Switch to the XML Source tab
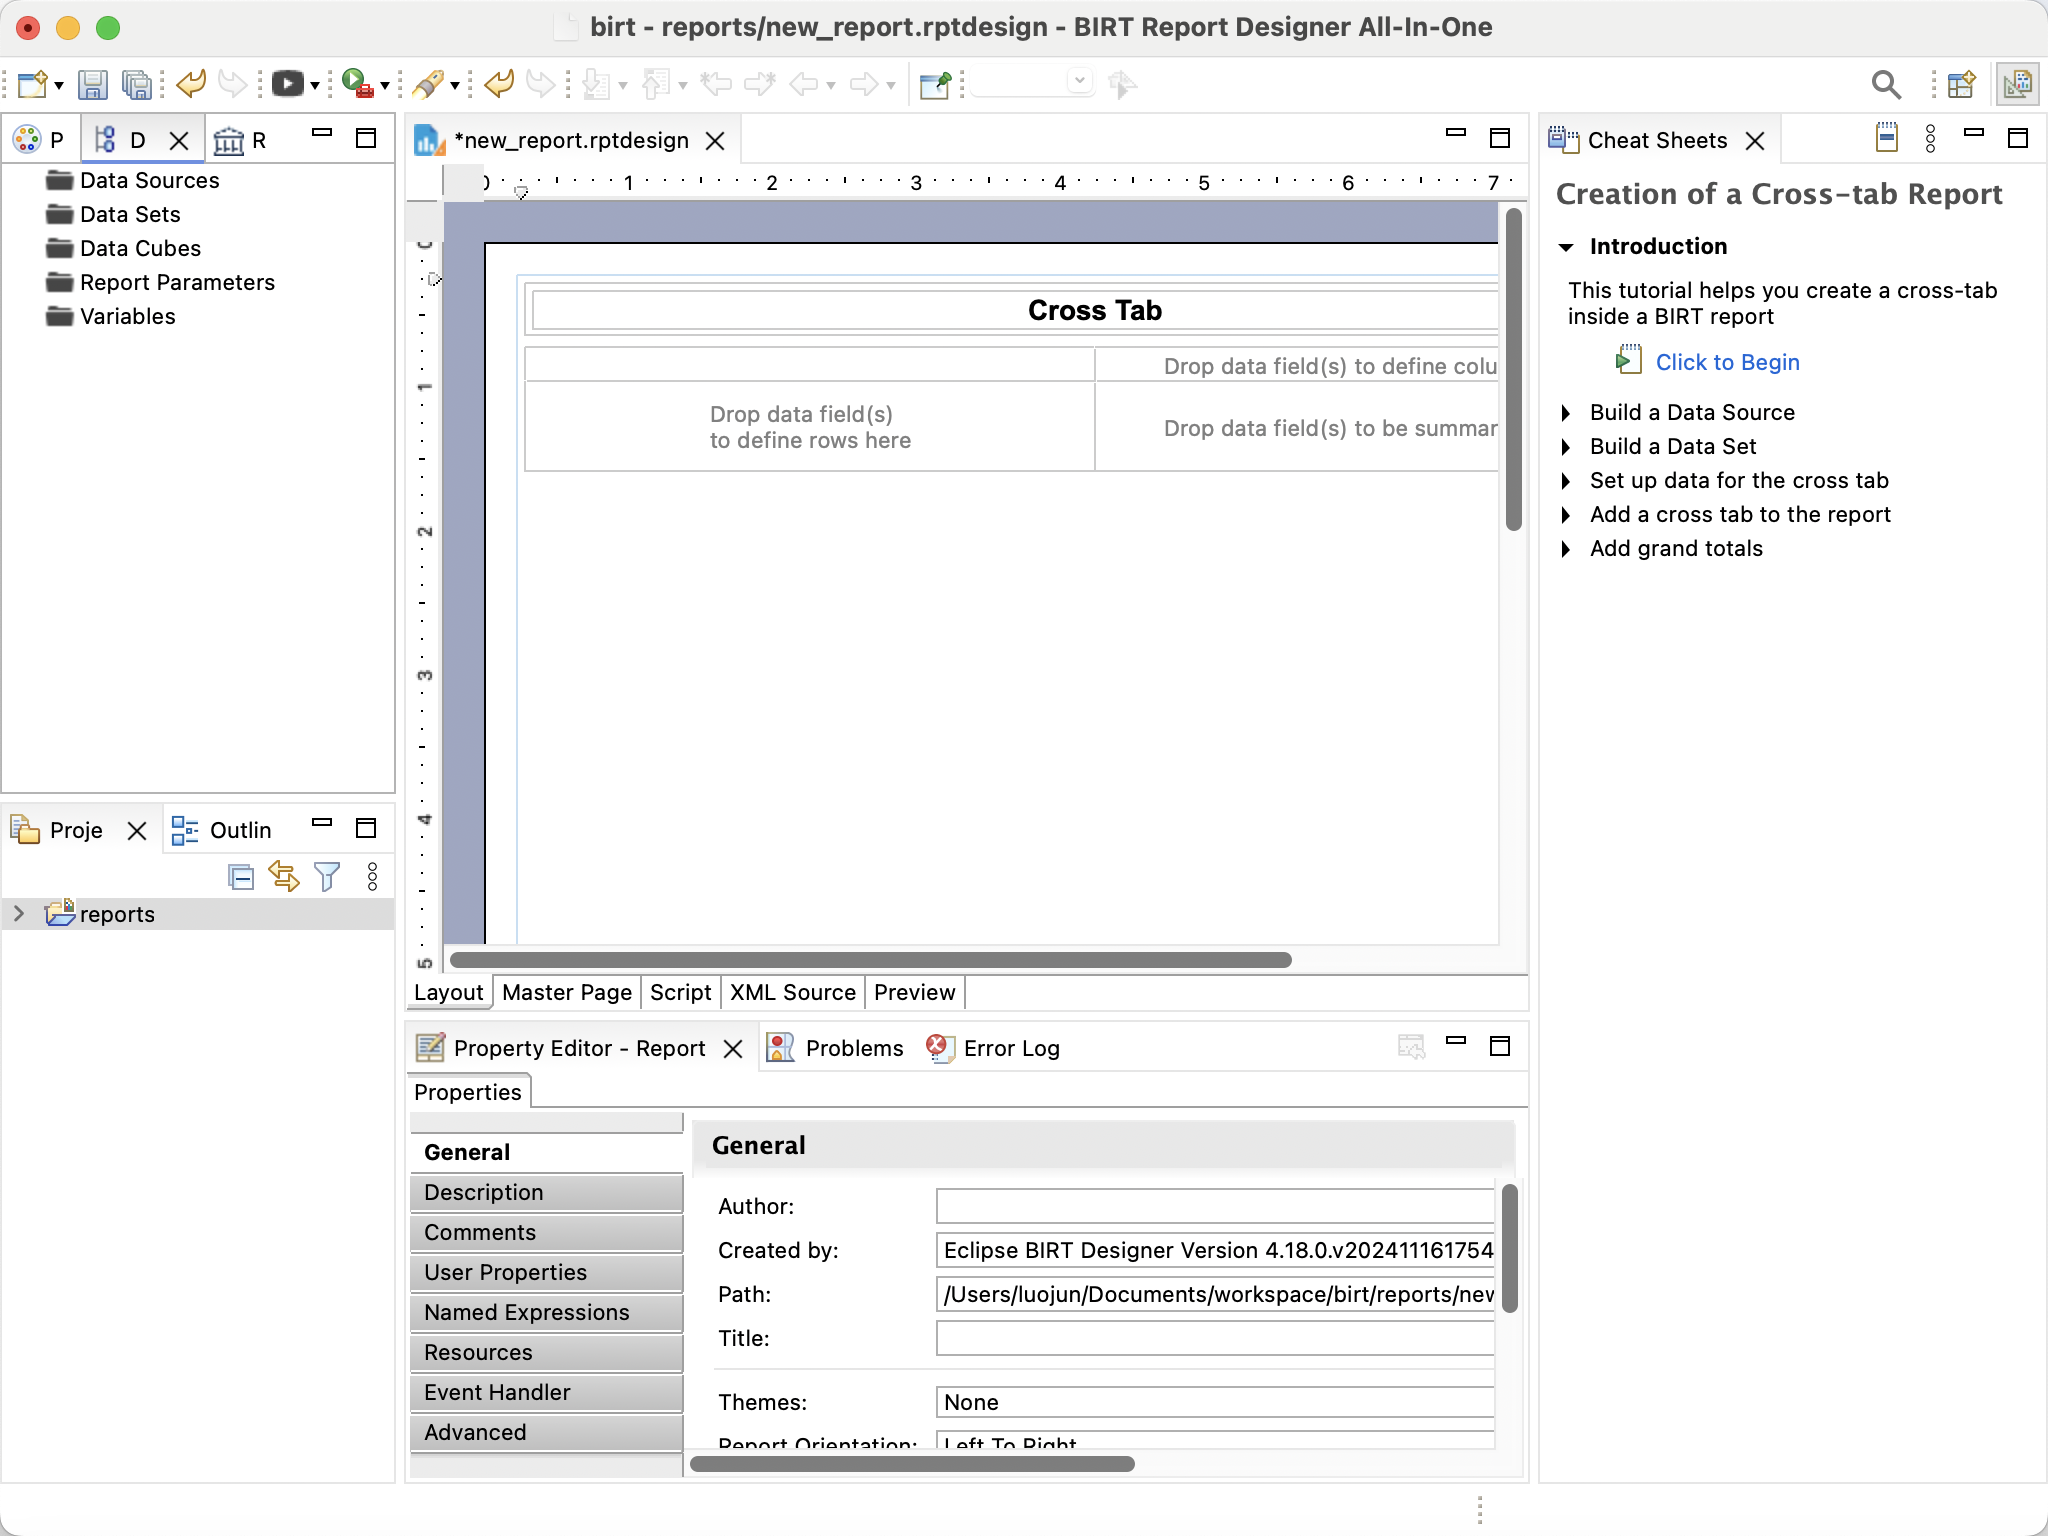Screen dimensions: 2048x1536 792,992
